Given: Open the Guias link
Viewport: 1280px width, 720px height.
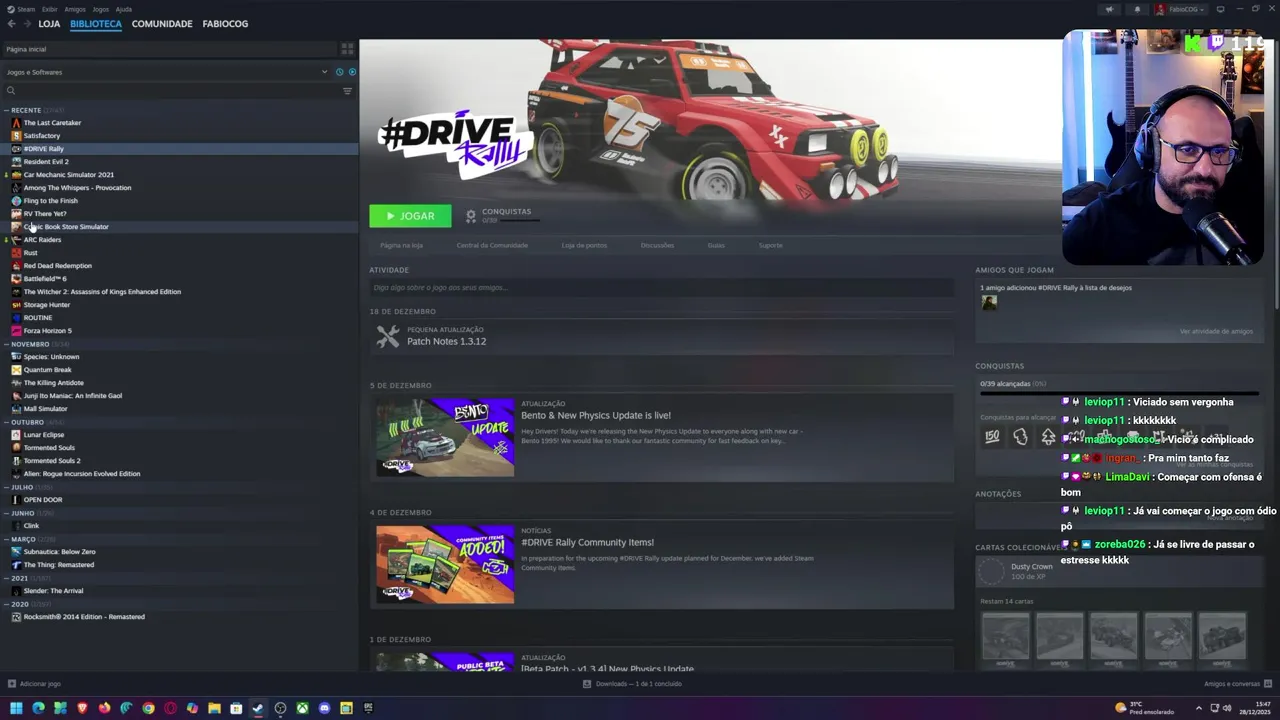Looking at the screenshot, I should click(x=716, y=245).
